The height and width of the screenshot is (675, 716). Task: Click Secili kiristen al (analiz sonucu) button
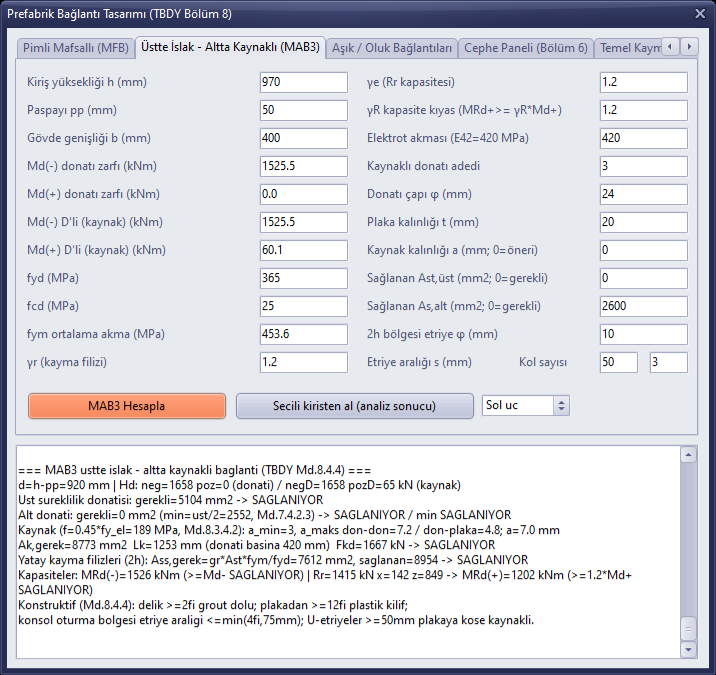pyautogui.click(x=354, y=406)
